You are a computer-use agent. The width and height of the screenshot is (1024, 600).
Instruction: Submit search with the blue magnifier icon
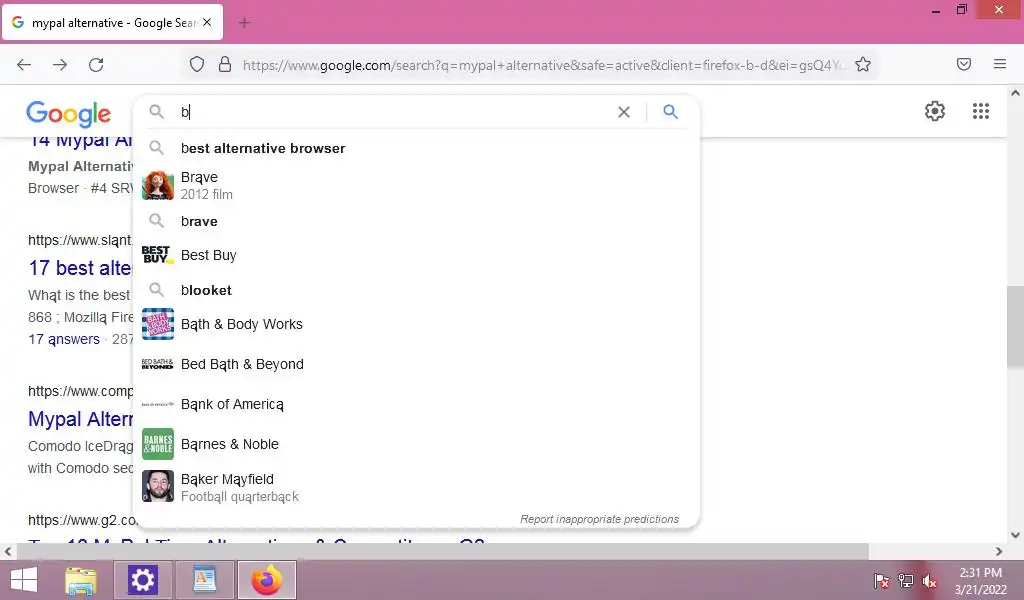670,112
